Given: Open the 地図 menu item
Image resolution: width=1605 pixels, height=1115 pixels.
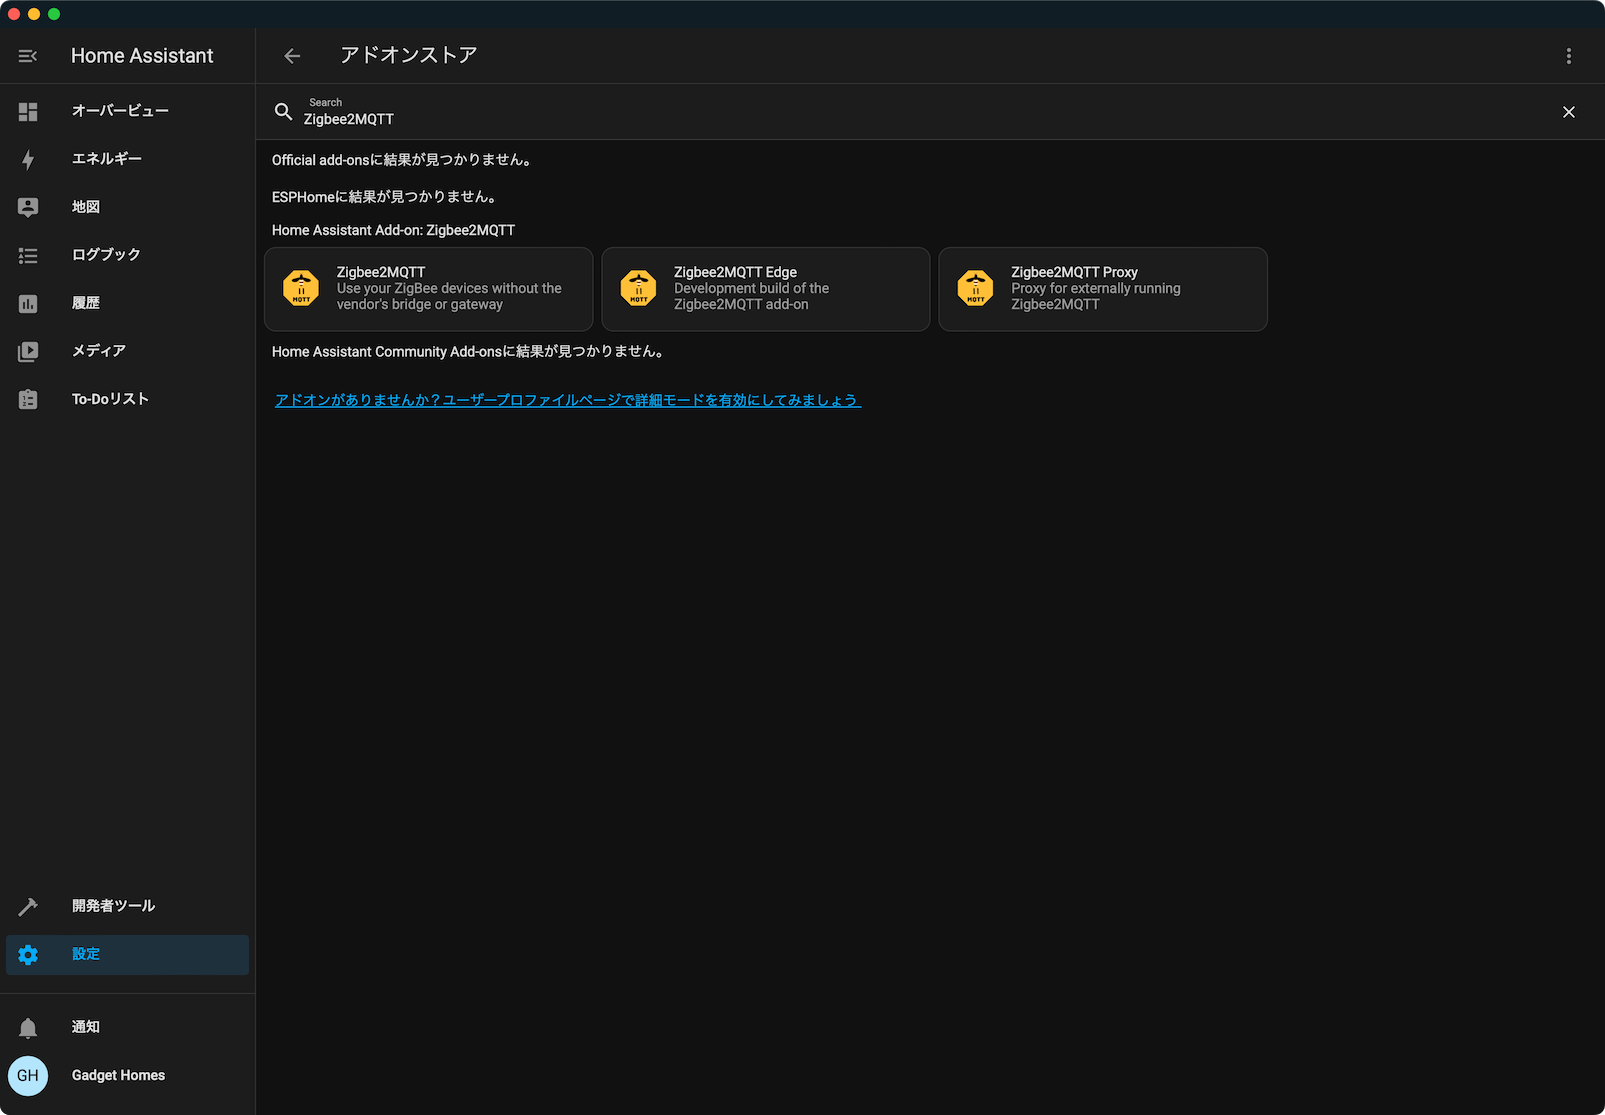Looking at the screenshot, I should (x=128, y=207).
